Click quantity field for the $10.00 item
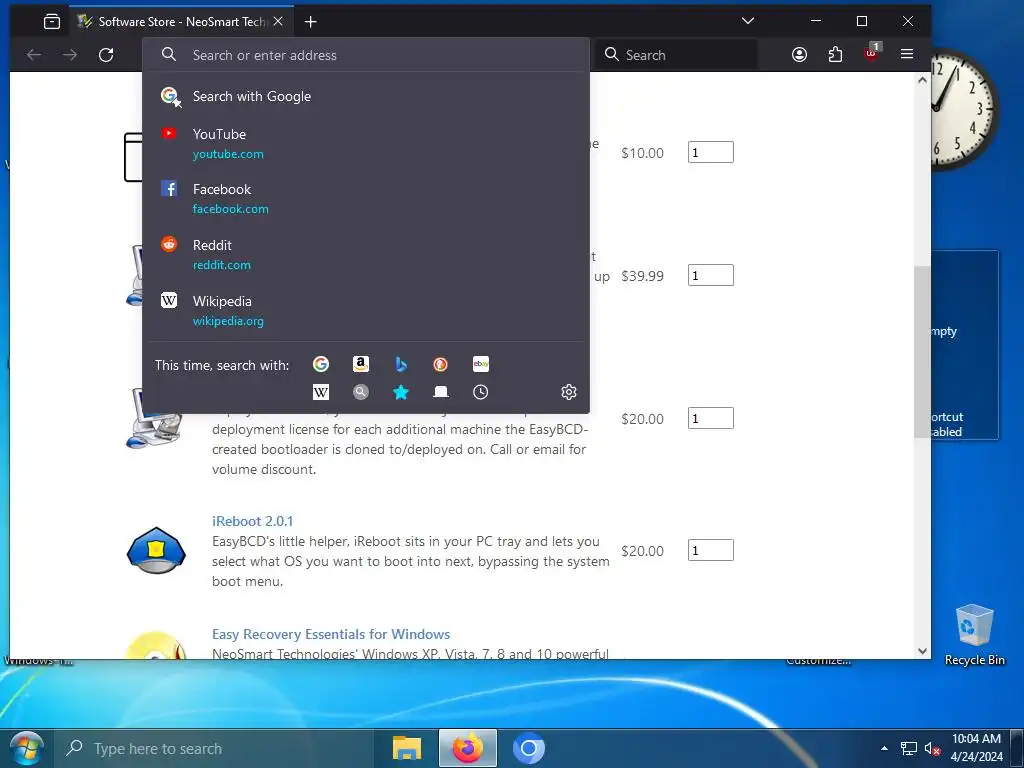 711,152
